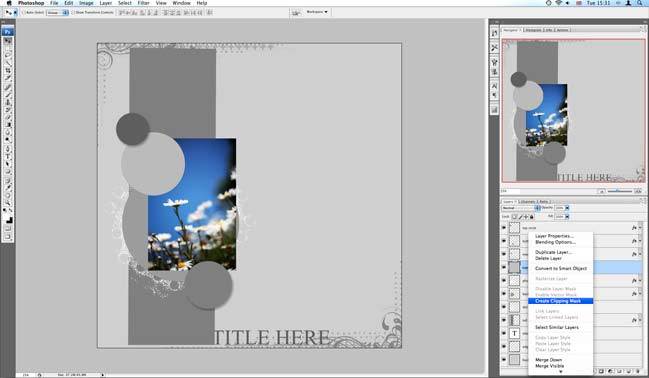Click the zoom in icon in Navigator
649x378 pixels.
point(638,191)
